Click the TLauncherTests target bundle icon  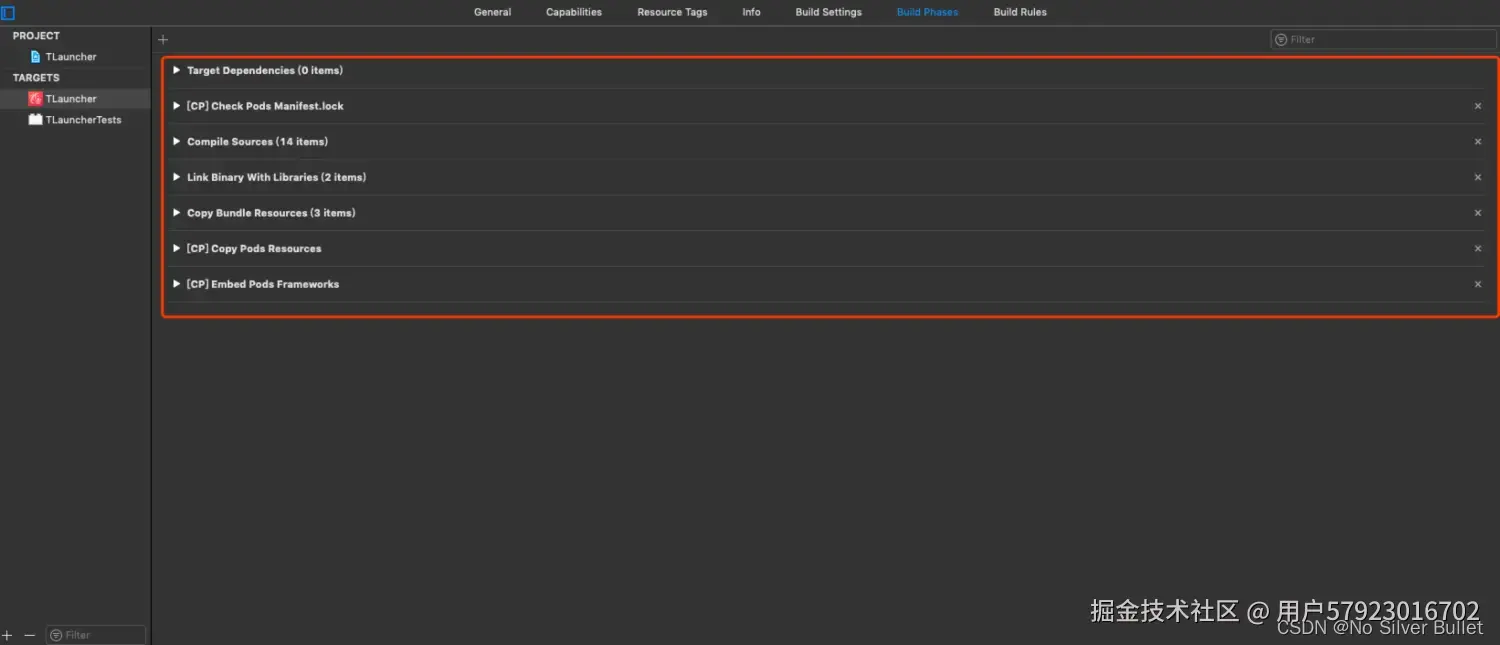[36, 120]
